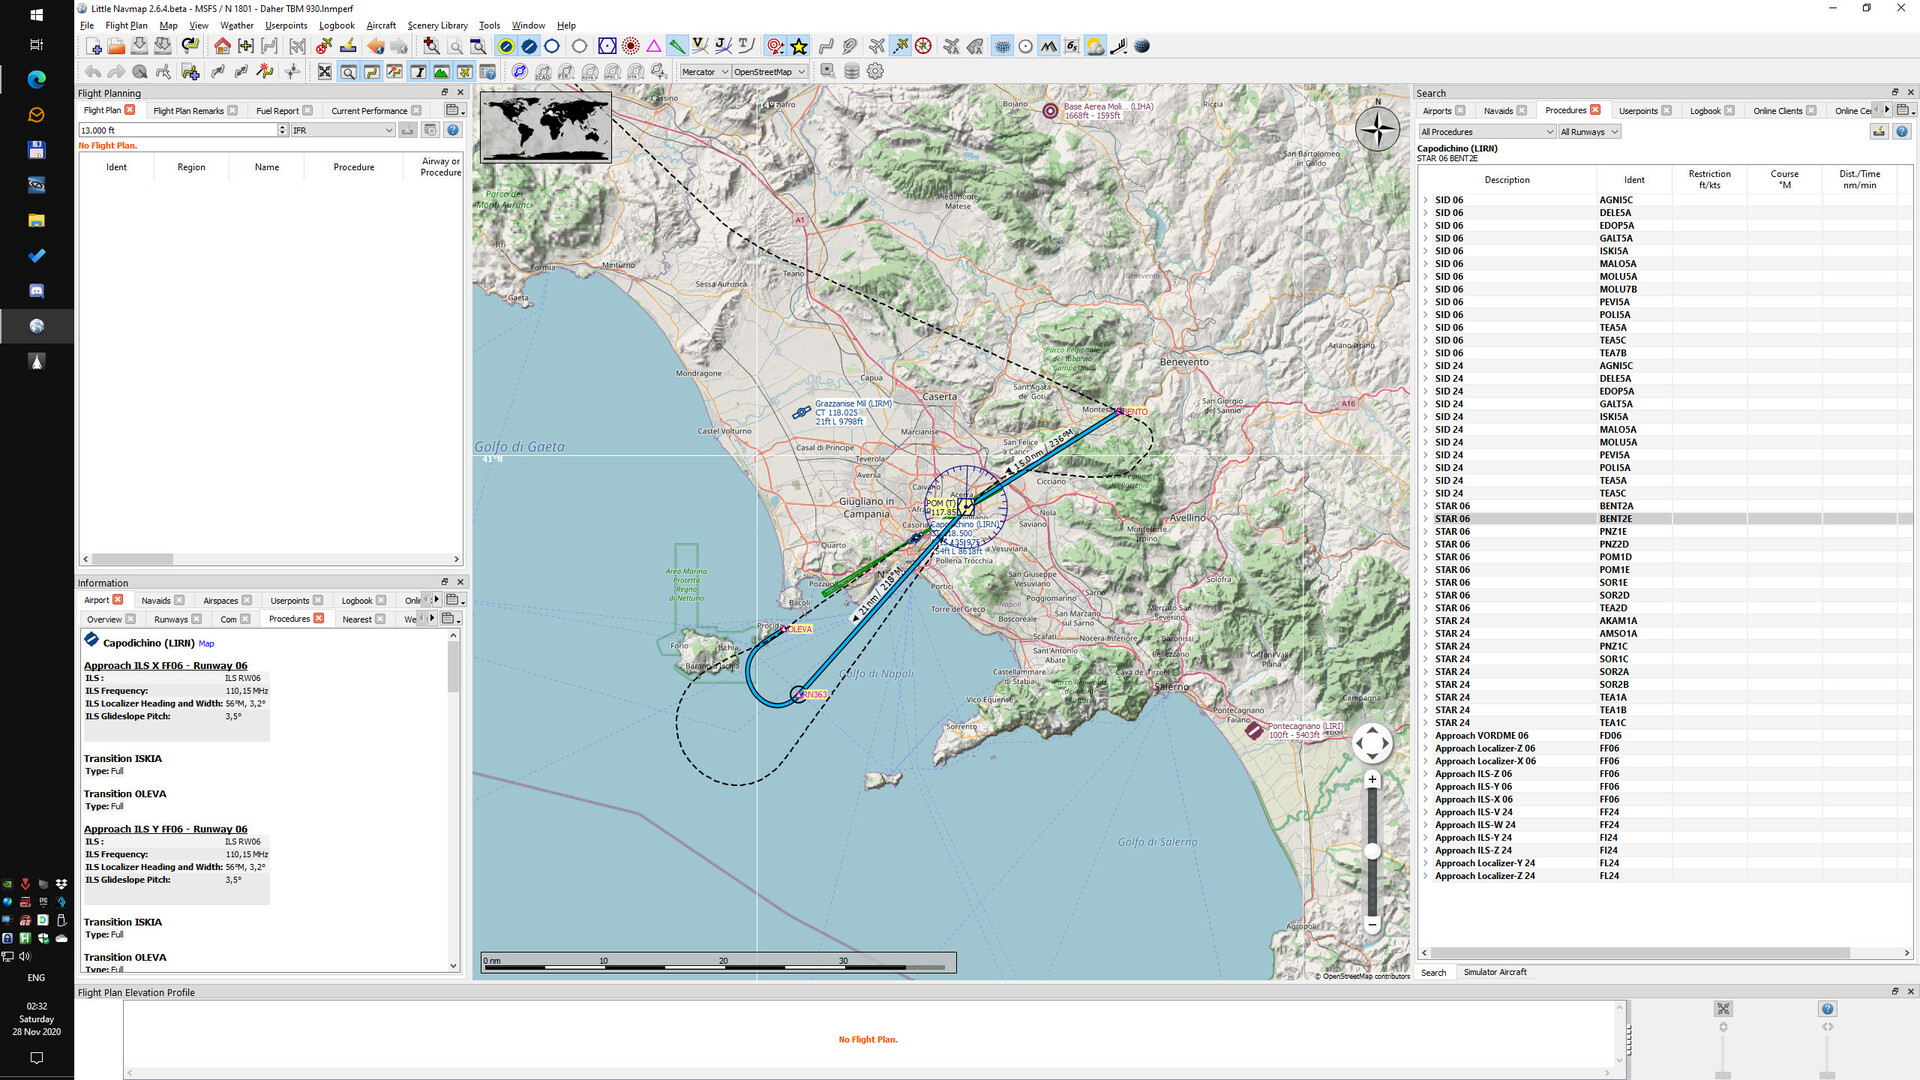1920x1080 pixels.
Task: Click the home view icon
Action: point(222,46)
